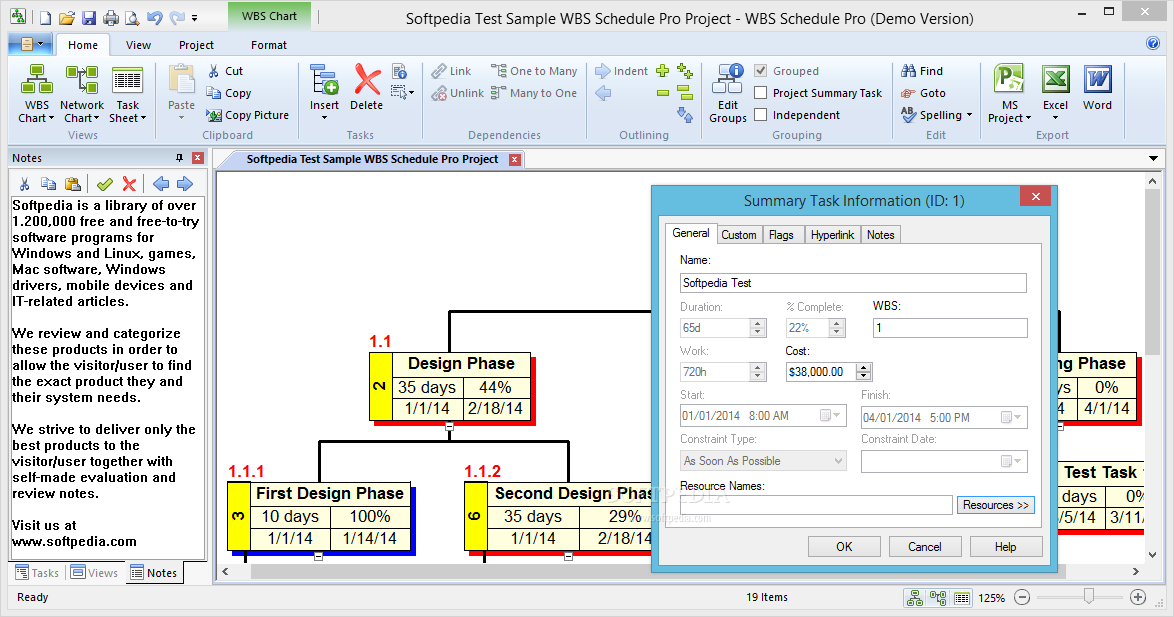This screenshot has width=1174, height=617.
Task: Switch to Network Chart view
Action: [x=82, y=94]
